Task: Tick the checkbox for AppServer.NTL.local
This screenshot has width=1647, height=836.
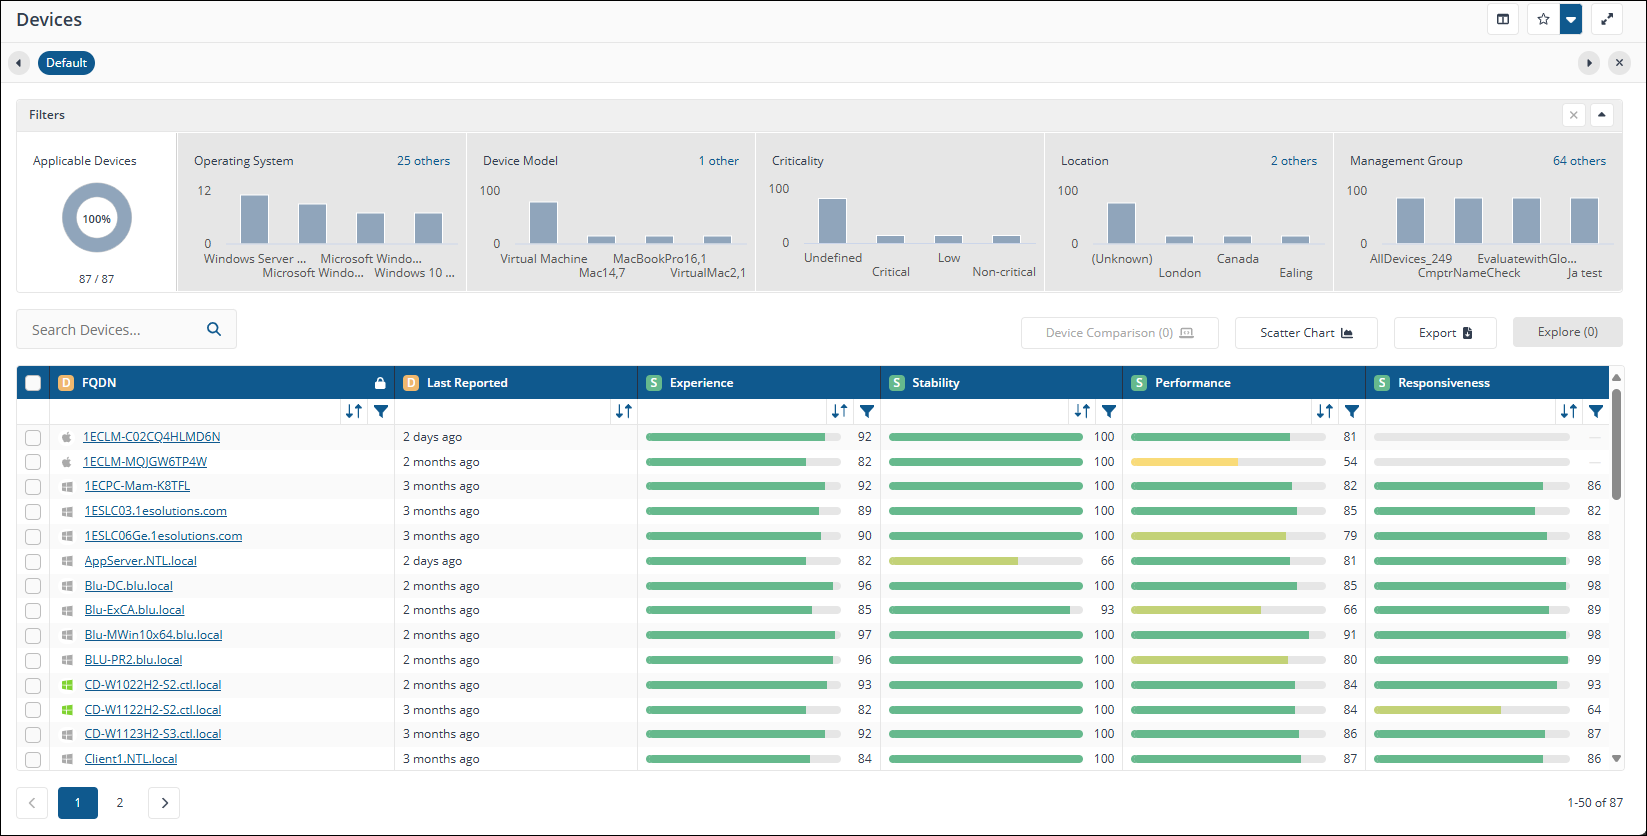Action: (33, 562)
